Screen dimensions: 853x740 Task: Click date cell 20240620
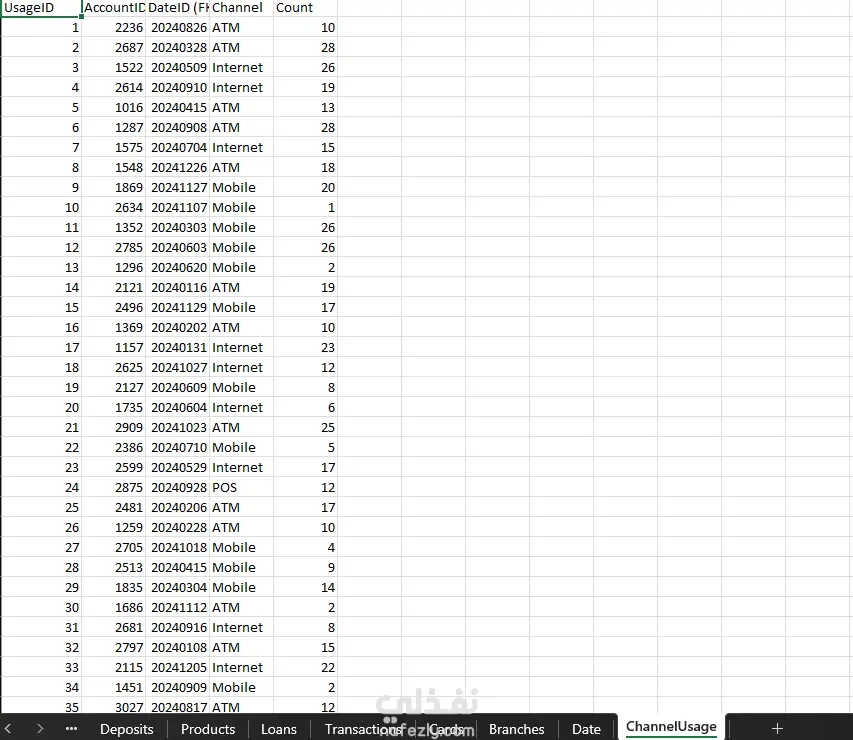coord(177,267)
